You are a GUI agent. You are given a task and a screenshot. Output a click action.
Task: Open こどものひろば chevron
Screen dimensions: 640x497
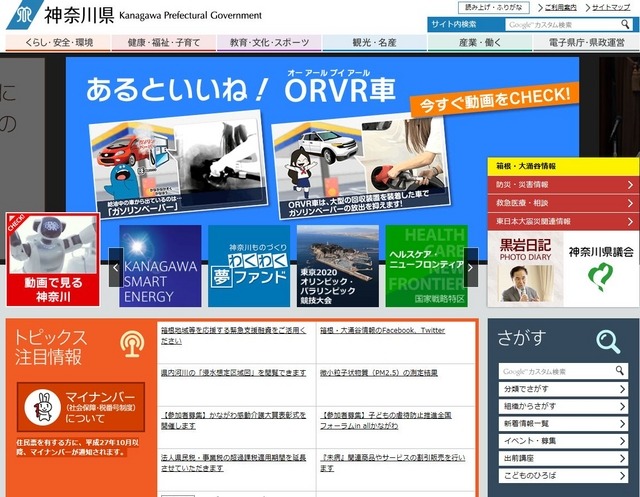(622, 476)
